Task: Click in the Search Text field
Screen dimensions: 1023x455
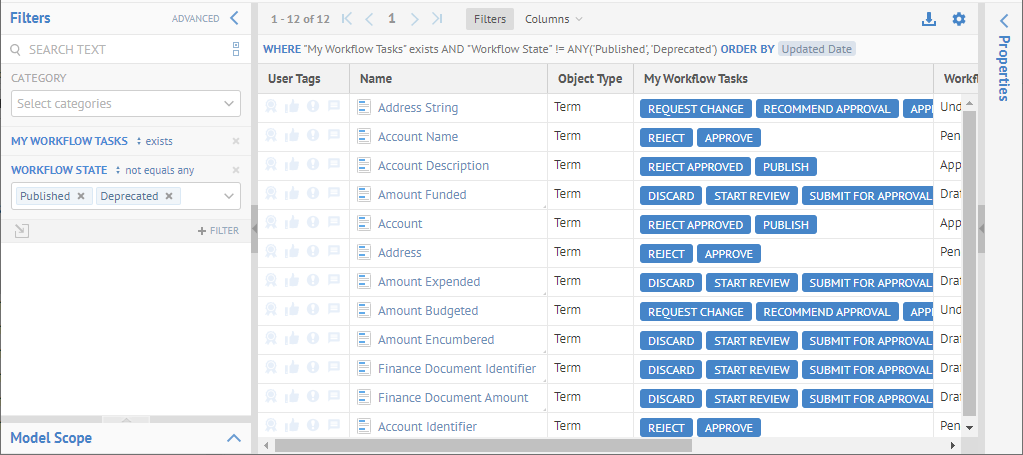Action: (120, 49)
